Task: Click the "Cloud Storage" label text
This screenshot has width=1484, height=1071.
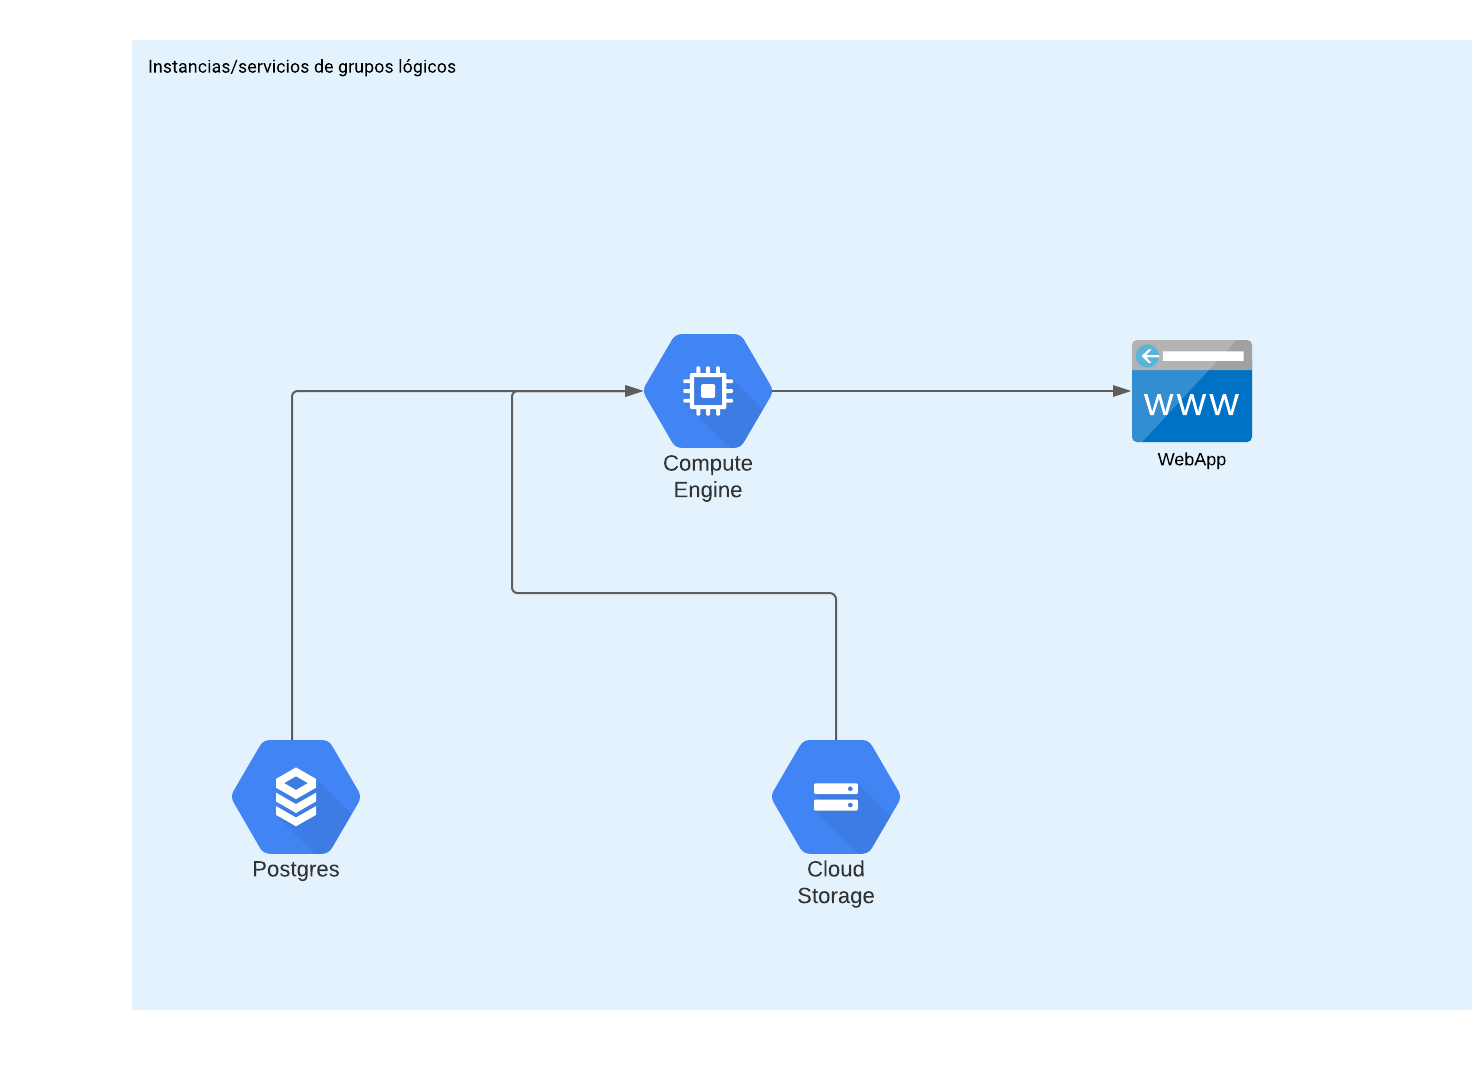Action: click(x=836, y=883)
